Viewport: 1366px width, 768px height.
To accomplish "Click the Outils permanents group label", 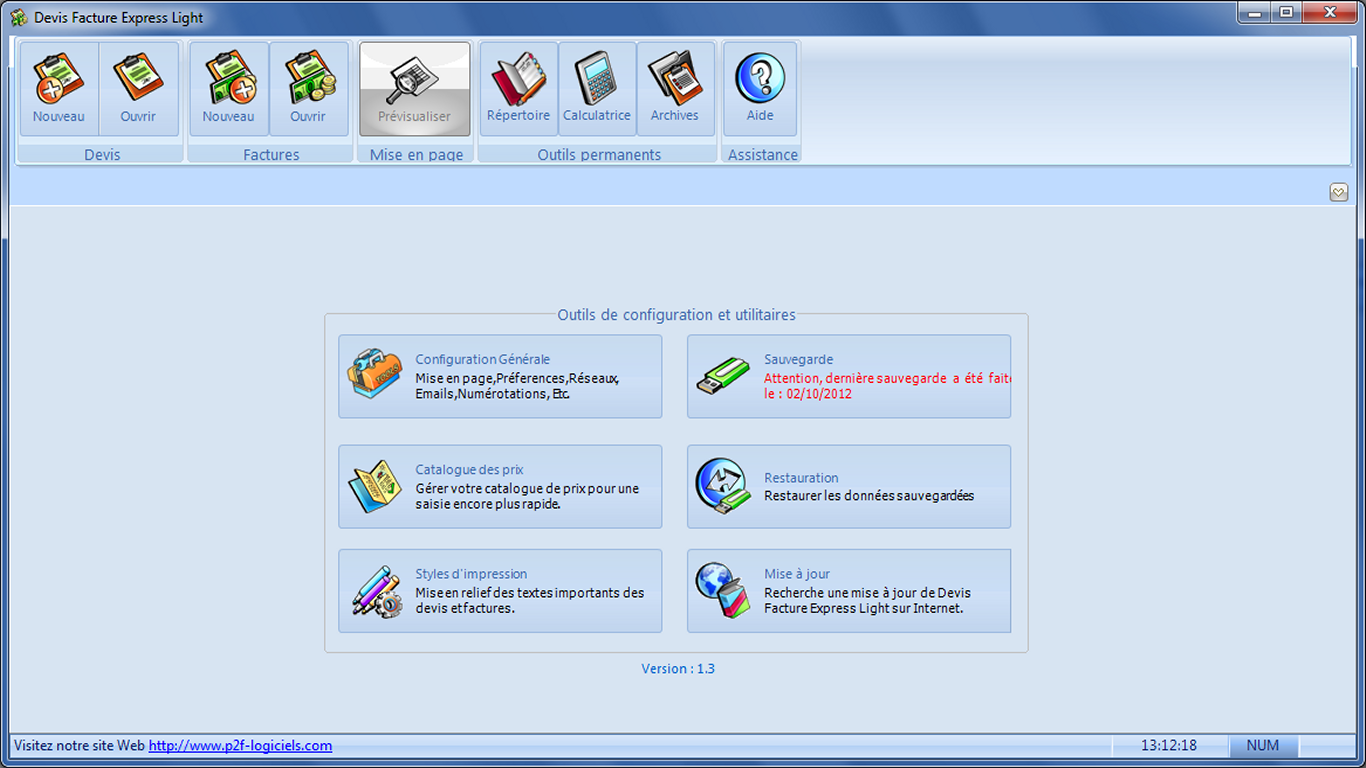I will (599, 155).
